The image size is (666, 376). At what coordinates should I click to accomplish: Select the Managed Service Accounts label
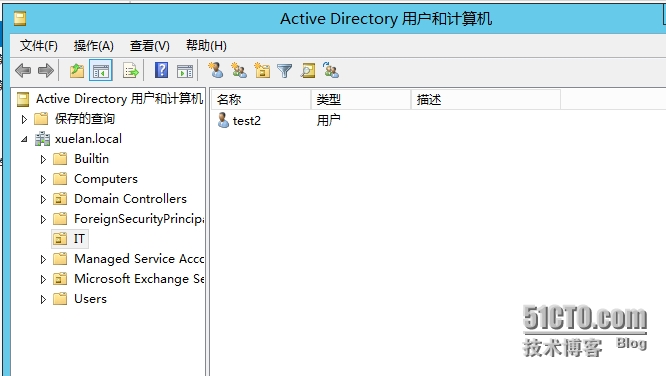click(x=139, y=259)
